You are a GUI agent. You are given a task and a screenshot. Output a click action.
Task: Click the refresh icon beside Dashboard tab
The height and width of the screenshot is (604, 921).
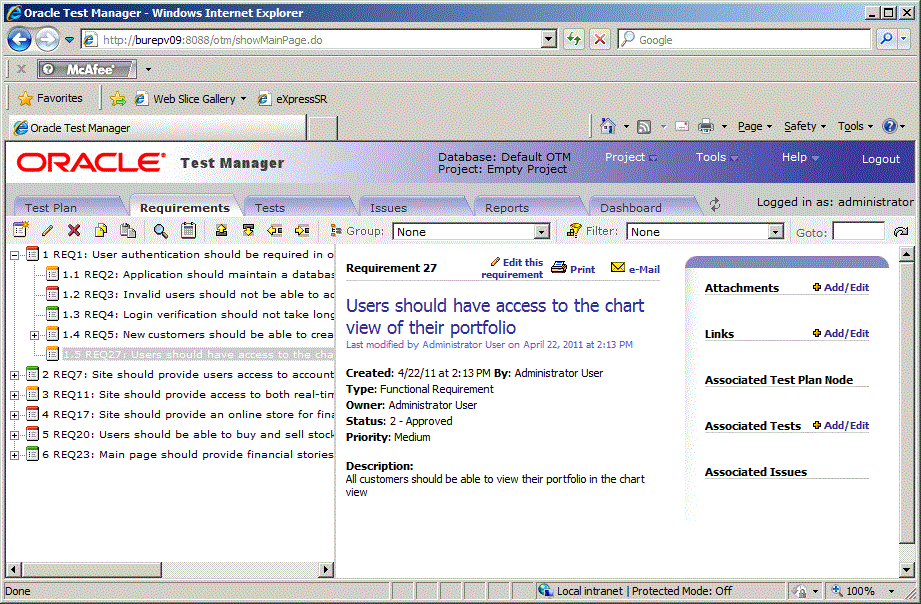pos(715,204)
